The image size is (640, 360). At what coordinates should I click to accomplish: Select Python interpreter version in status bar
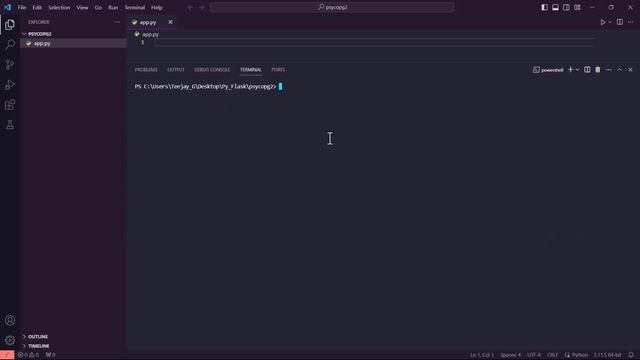click(607, 355)
